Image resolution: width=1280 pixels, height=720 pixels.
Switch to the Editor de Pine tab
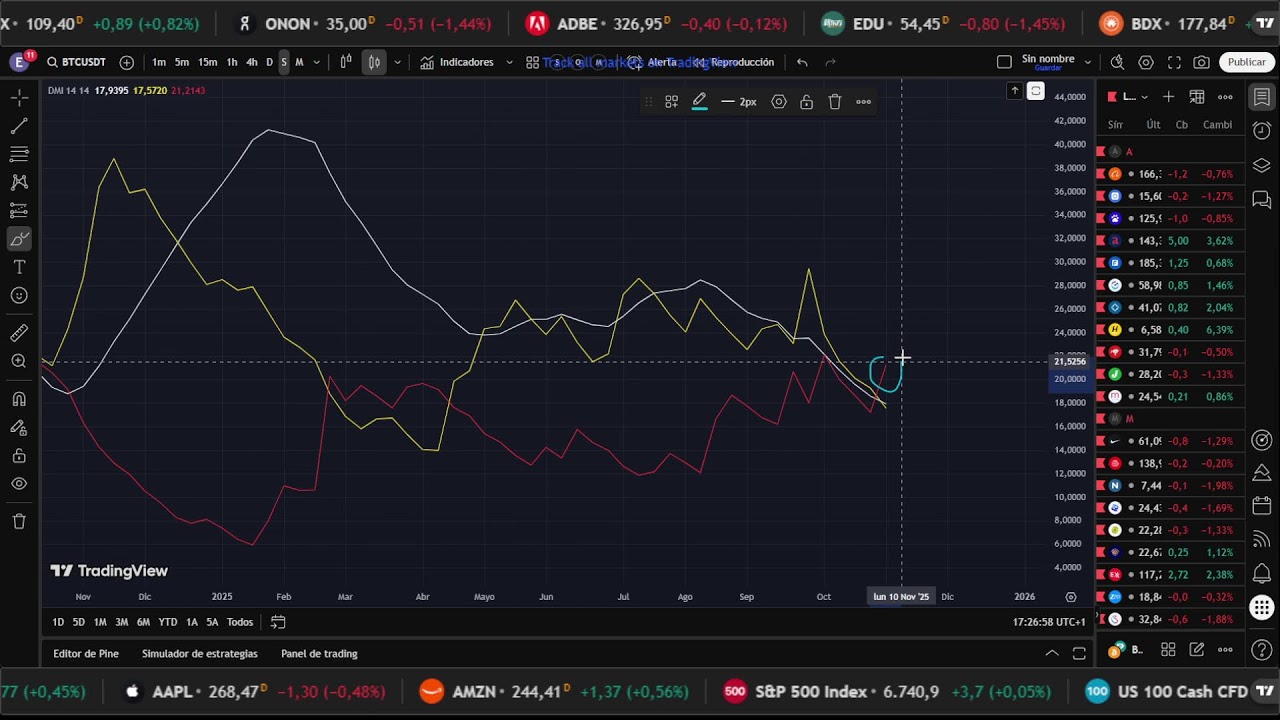tap(86, 654)
